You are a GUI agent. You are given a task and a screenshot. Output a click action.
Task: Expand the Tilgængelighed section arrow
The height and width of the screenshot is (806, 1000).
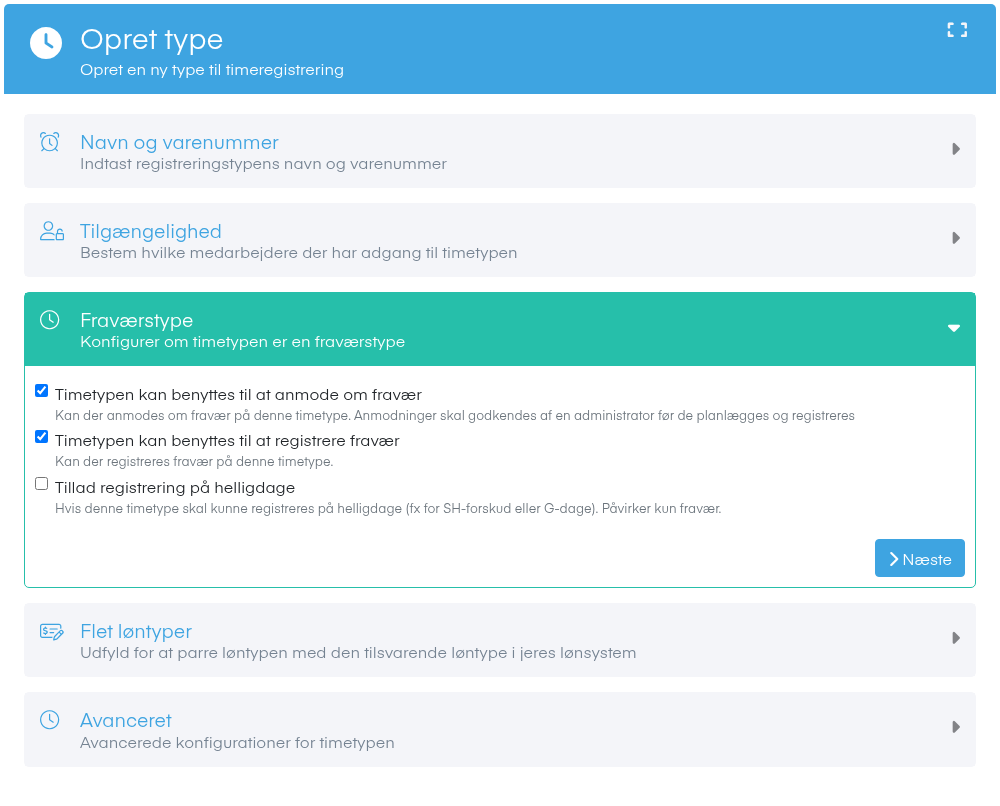pyautogui.click(x=955, y=238)
